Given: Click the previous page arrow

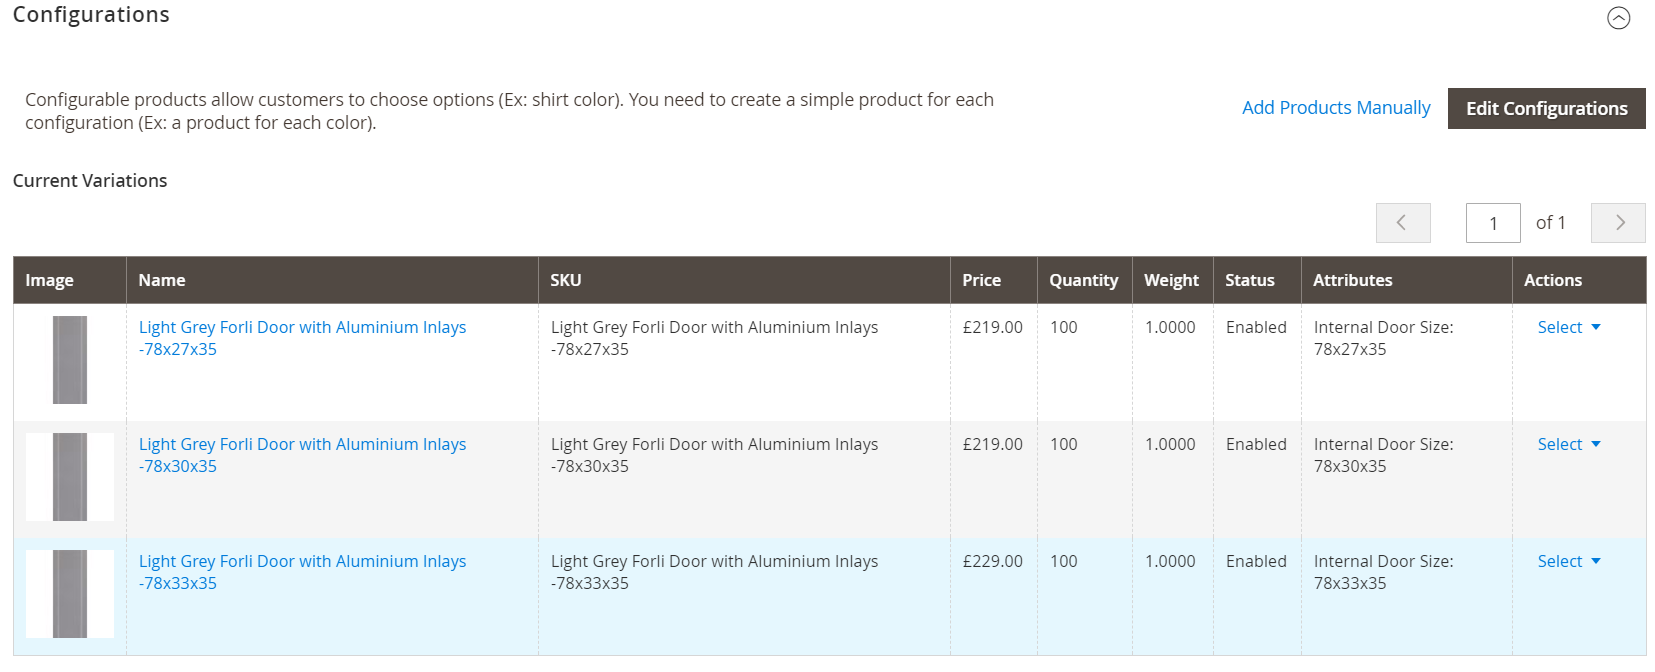Looking at the screenshot, I should click(1402, 222).
